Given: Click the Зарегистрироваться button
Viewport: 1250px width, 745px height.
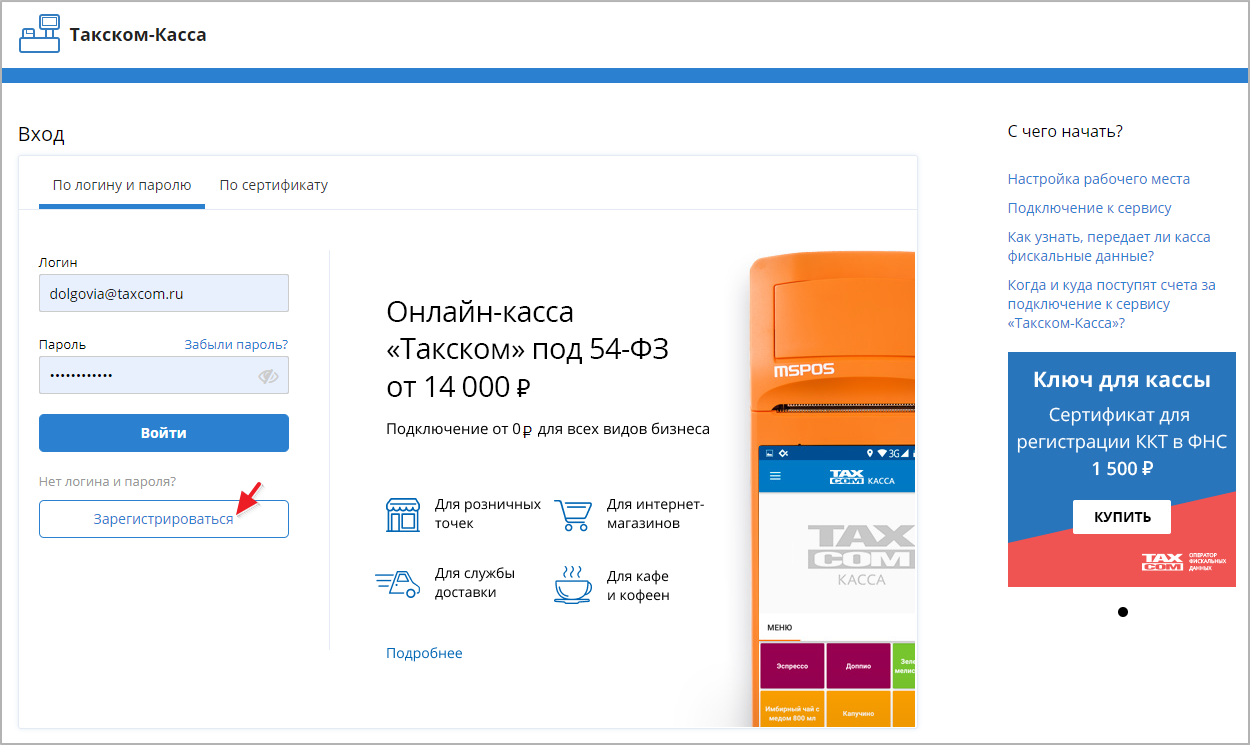Looking at the screenshot, I should [x=164, y=519].
